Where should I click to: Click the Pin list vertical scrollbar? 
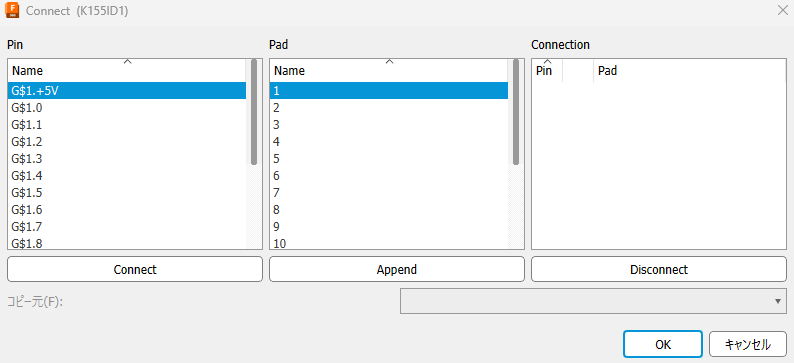pos(254,154)
